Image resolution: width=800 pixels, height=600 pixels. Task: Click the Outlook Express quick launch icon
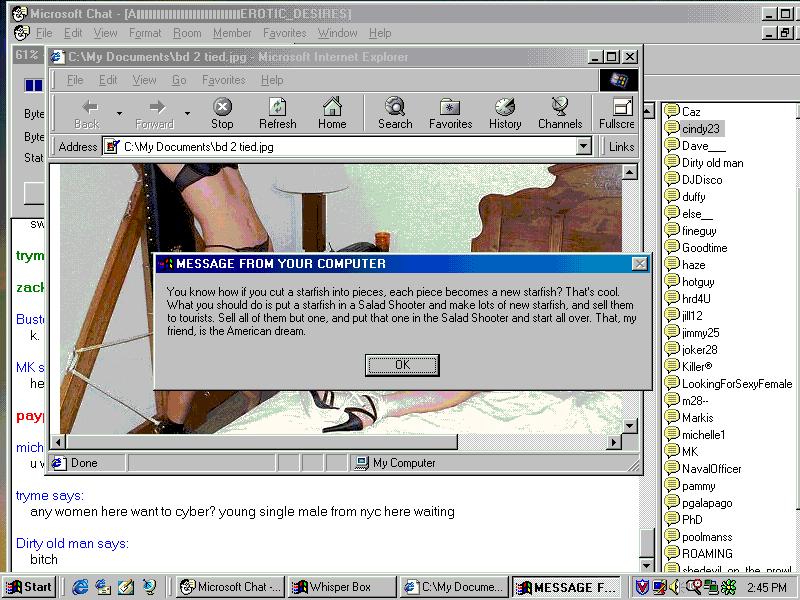tap(103, 587)
